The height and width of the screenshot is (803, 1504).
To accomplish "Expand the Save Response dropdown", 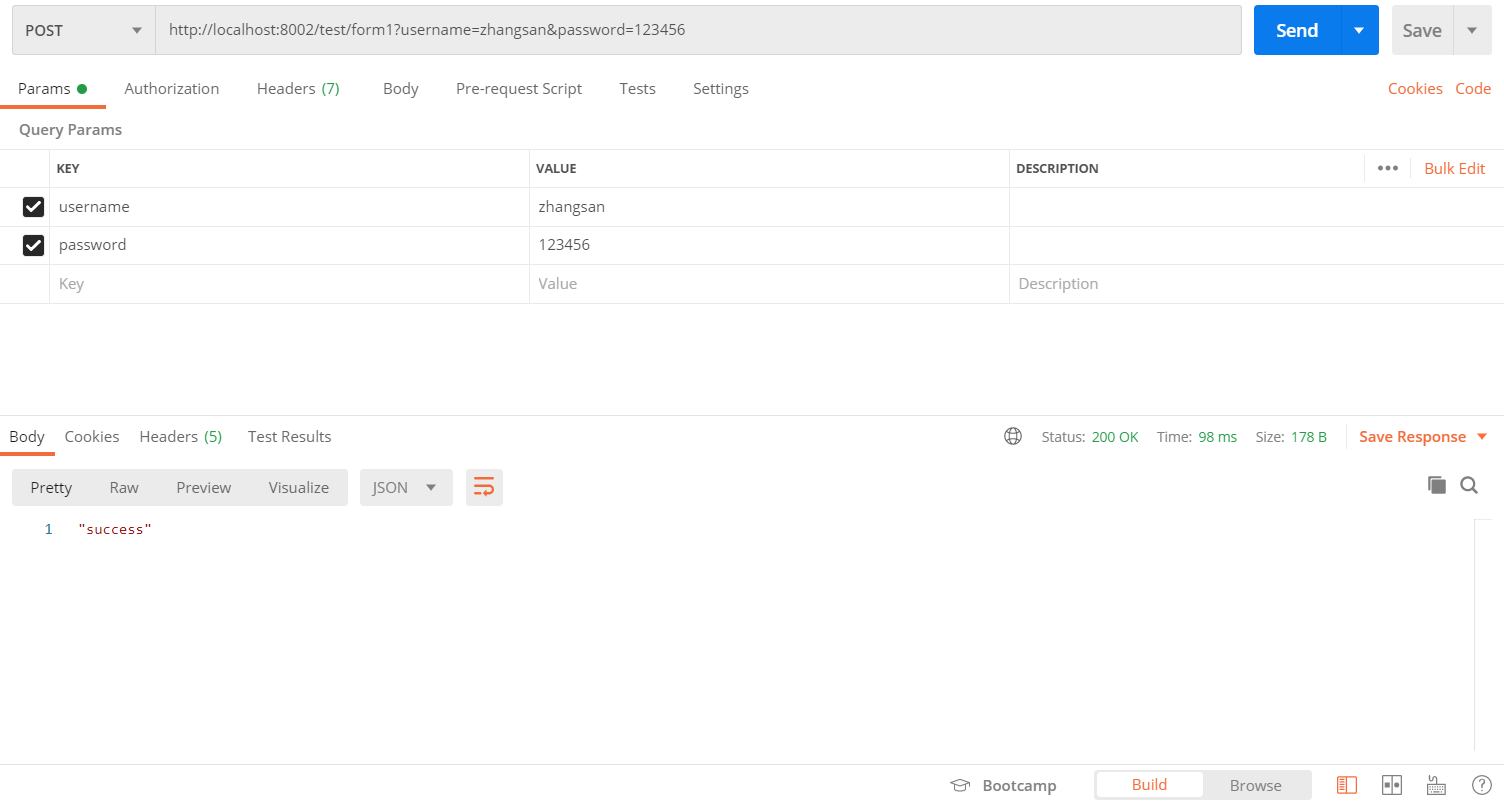I will click(1482, 437).
